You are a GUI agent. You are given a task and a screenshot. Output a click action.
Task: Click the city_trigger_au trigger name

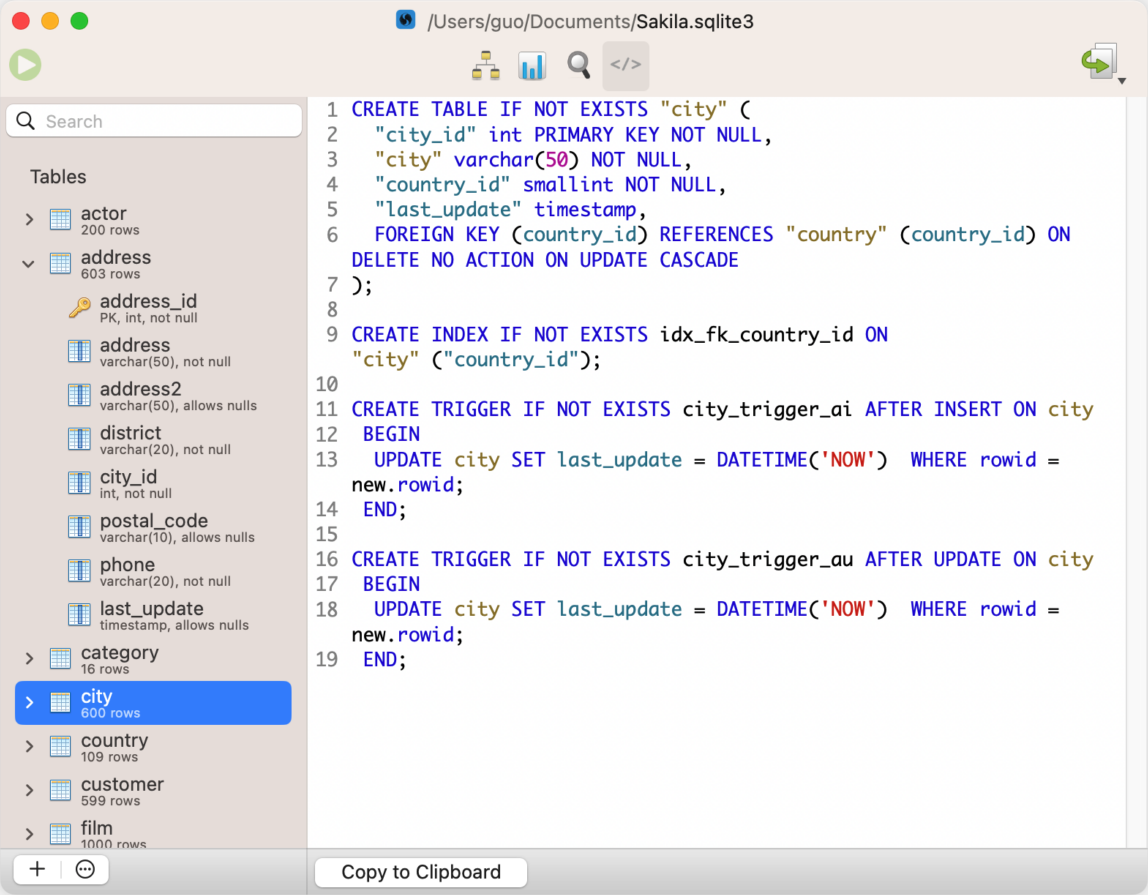pyautogui.click(x=767, y=560)
